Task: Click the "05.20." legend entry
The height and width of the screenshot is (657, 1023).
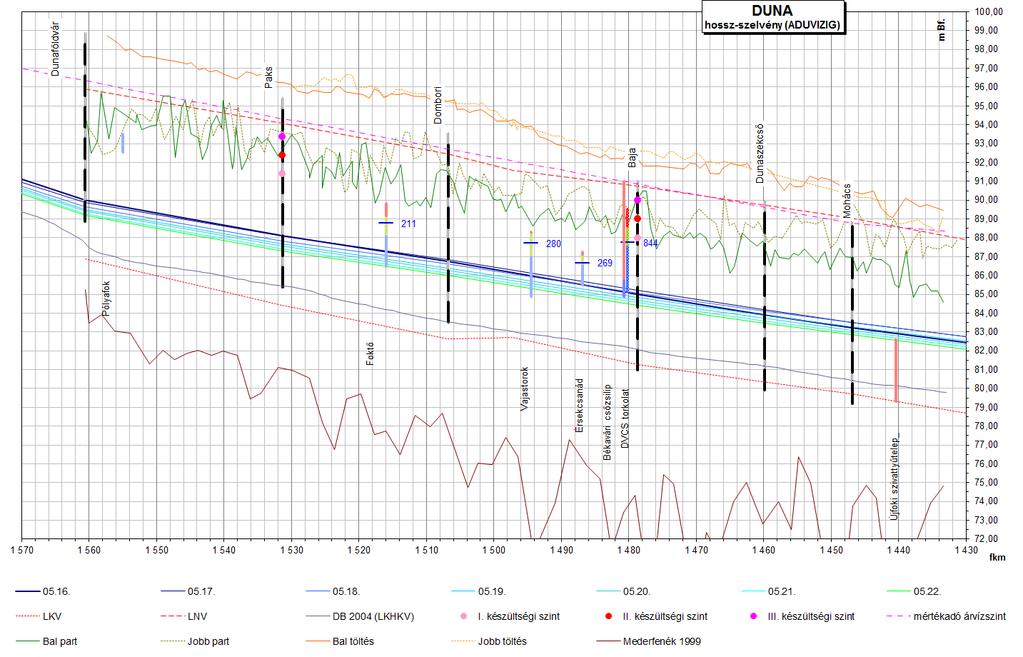Action: tap(622, 592)
